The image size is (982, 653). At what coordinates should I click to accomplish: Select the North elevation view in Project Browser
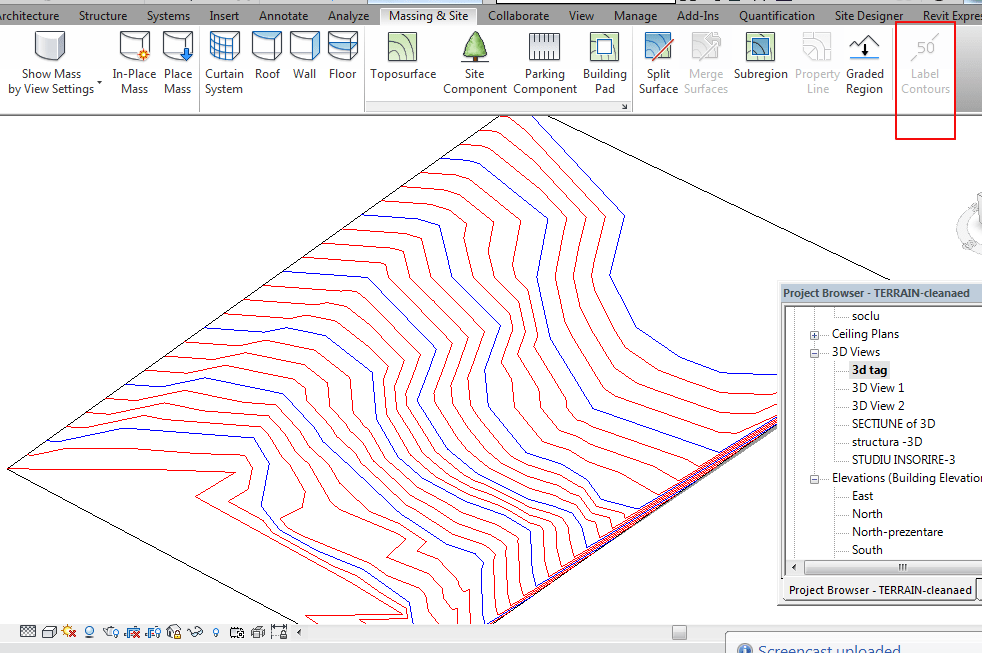point(867,513)
